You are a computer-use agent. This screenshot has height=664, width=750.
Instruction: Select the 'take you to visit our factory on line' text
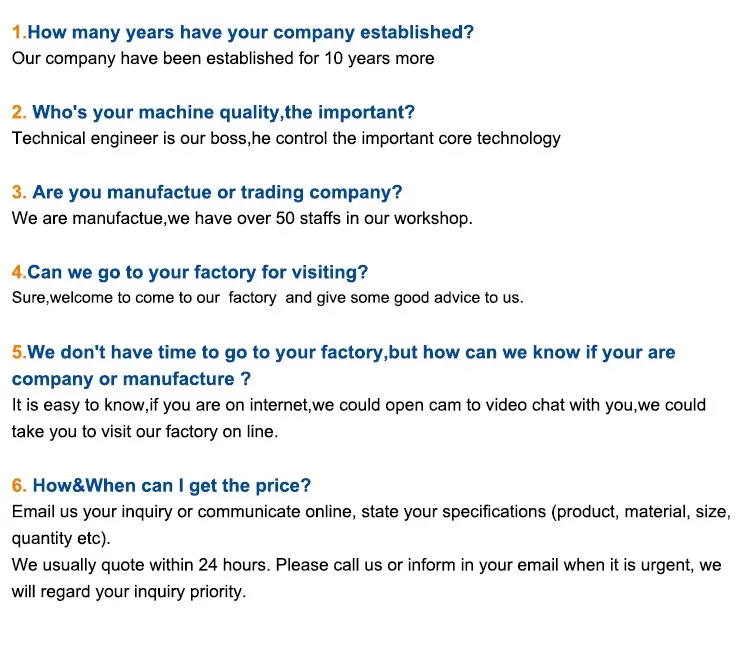[x=145, y=432]
